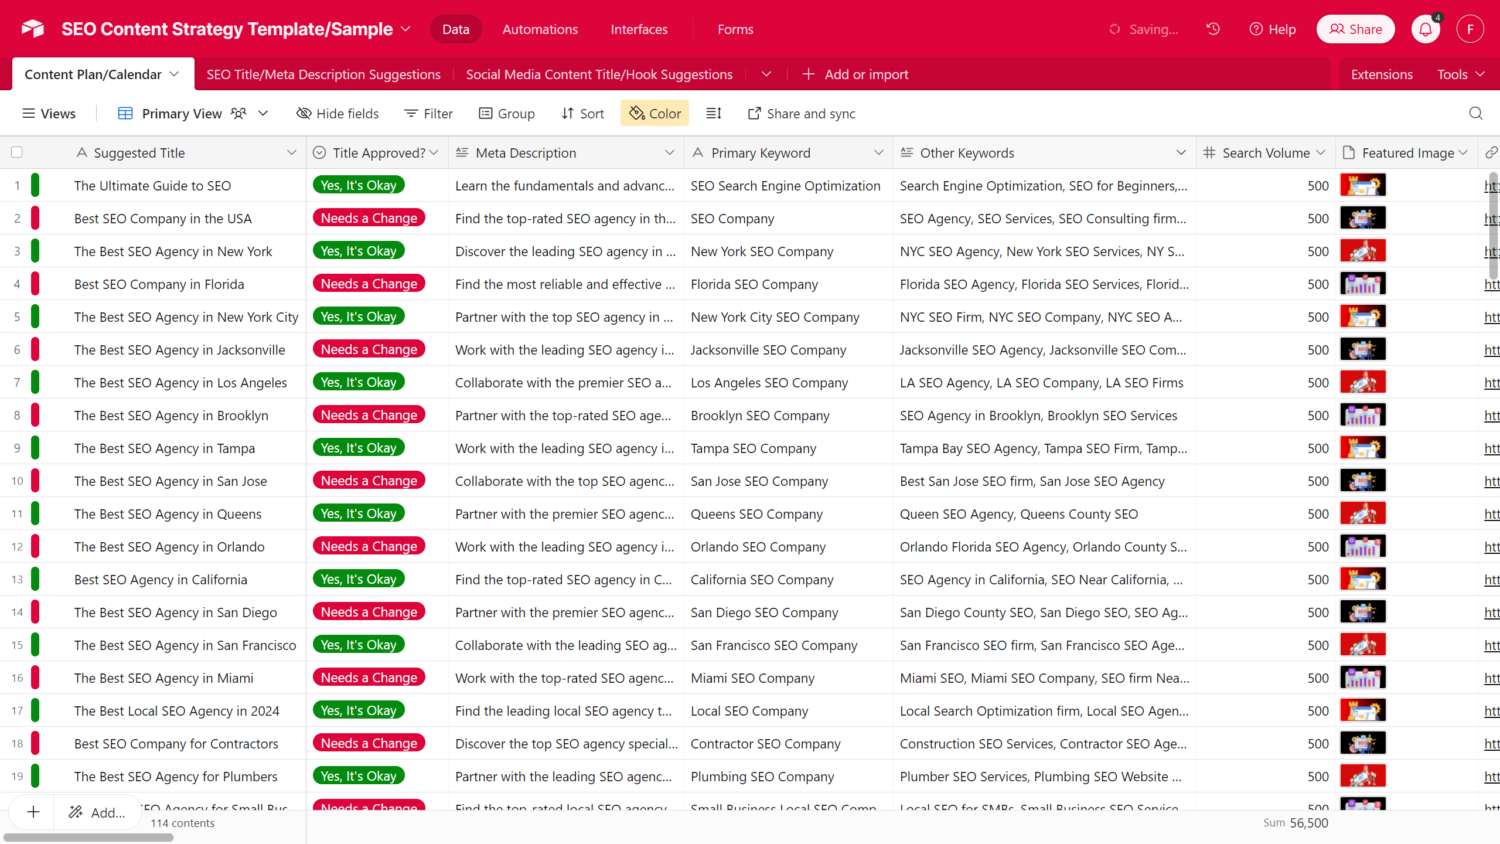Image resolution: width=1500 pixels, height=844 pixels.
Task: Open the featured image thumbnail in row 1
Action: coord(1362,185)
